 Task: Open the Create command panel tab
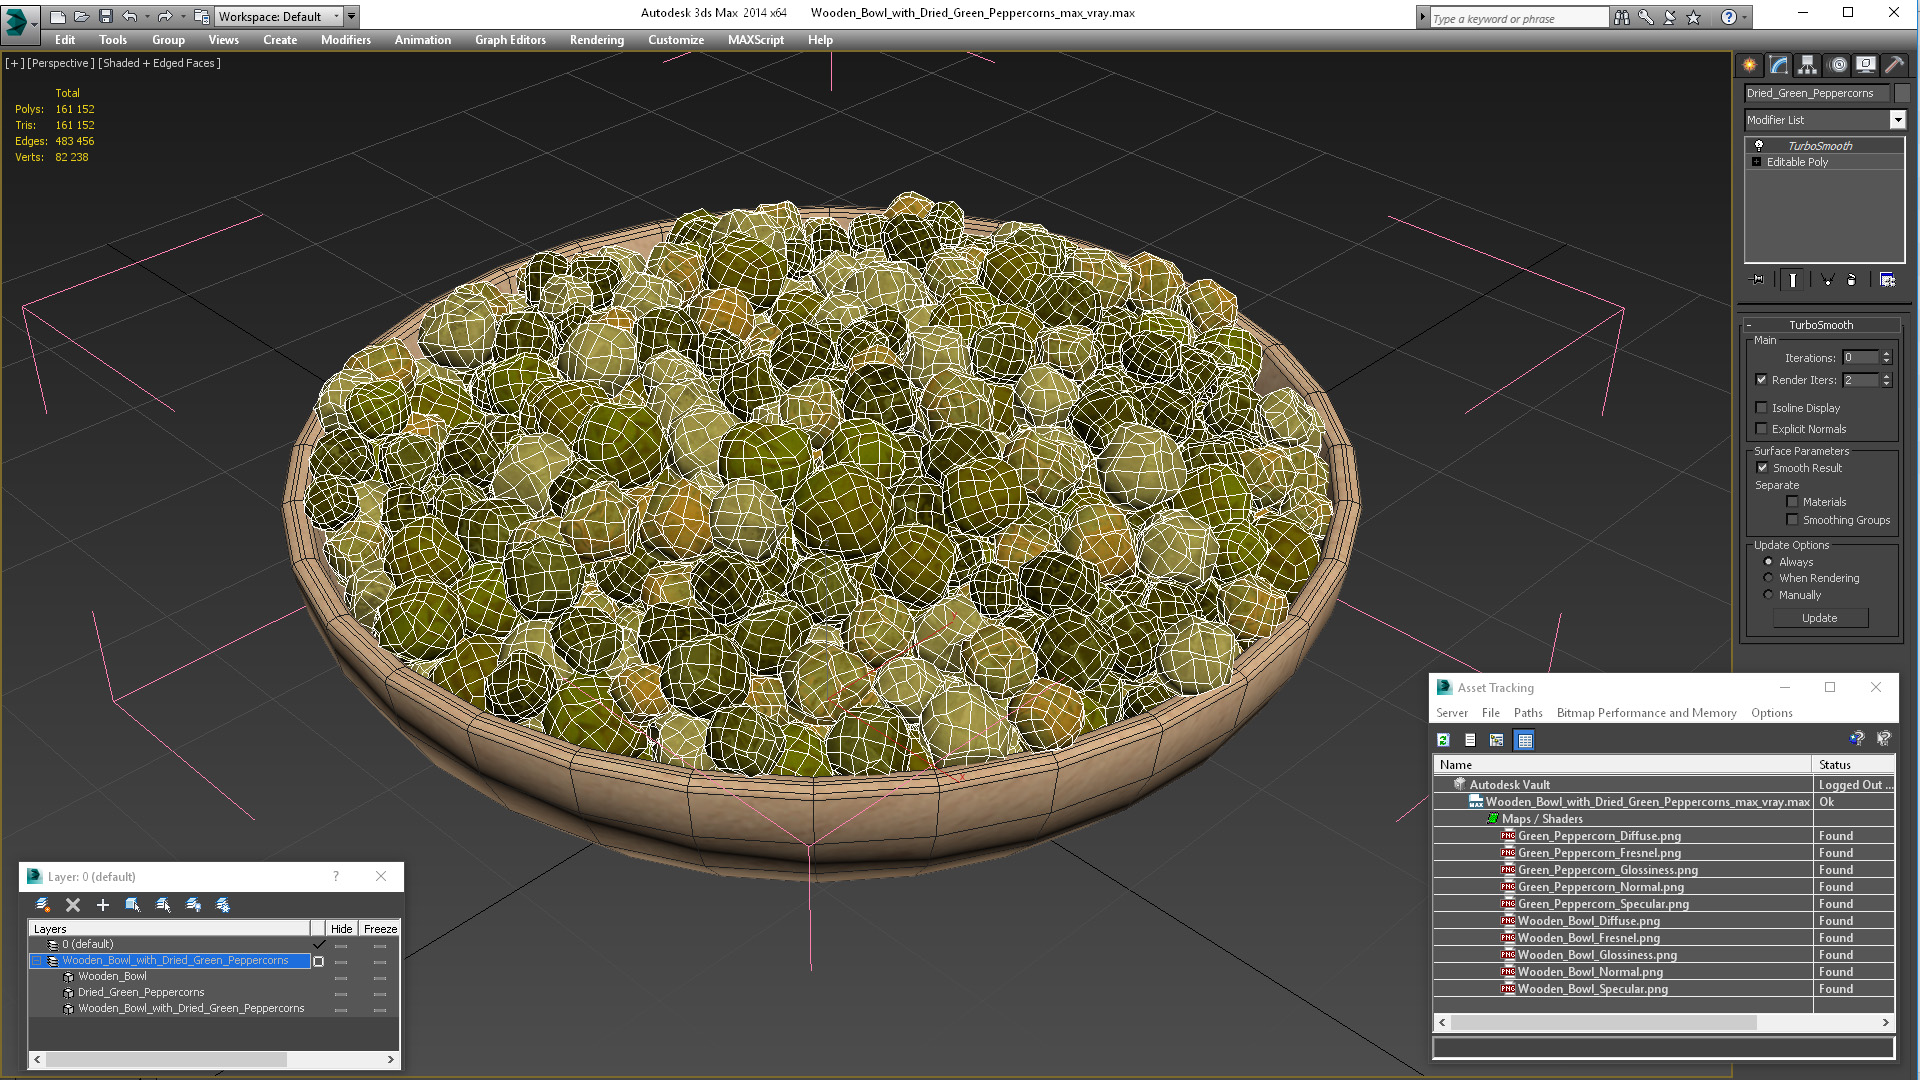[x=1749, y=65]
